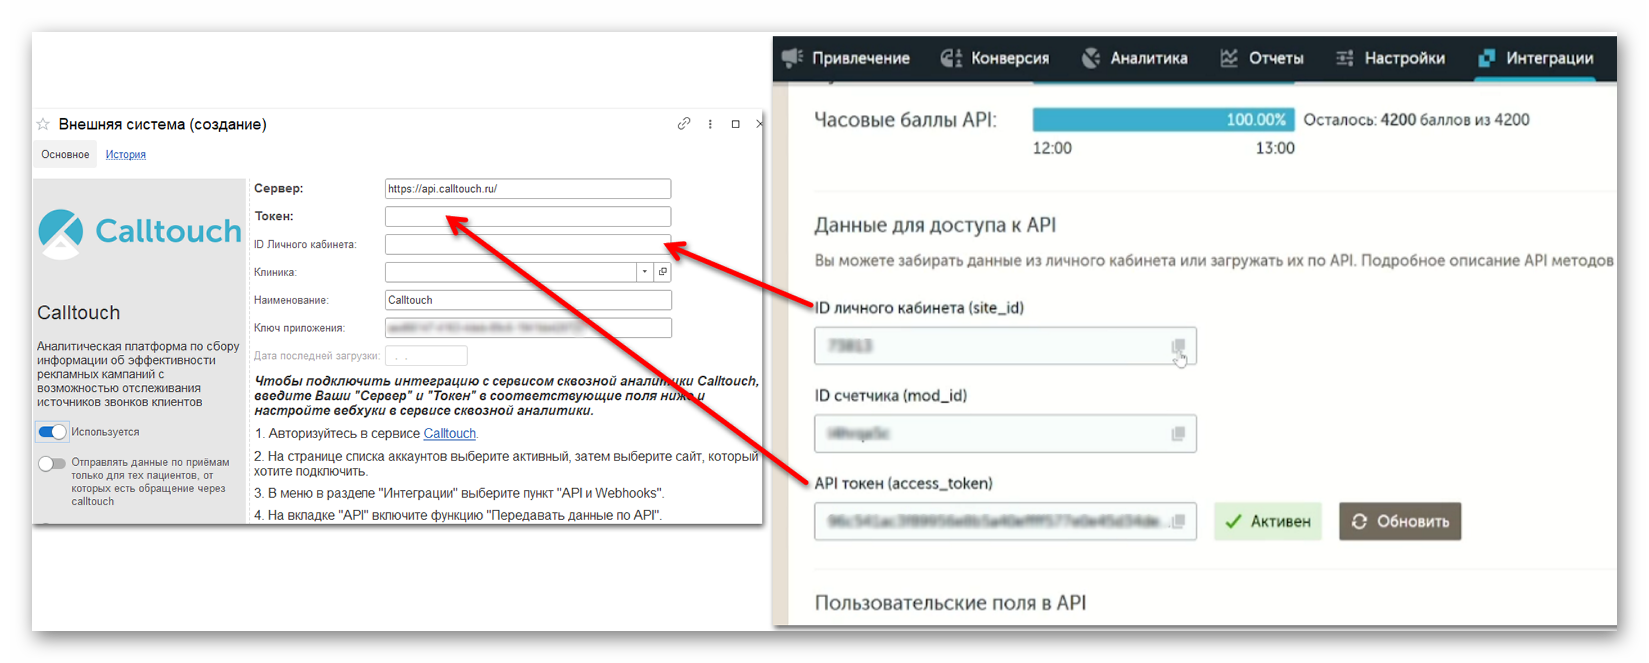1649x663 pixels.
Task: Click the 12:00 time label
Action: pos(1052,148)
